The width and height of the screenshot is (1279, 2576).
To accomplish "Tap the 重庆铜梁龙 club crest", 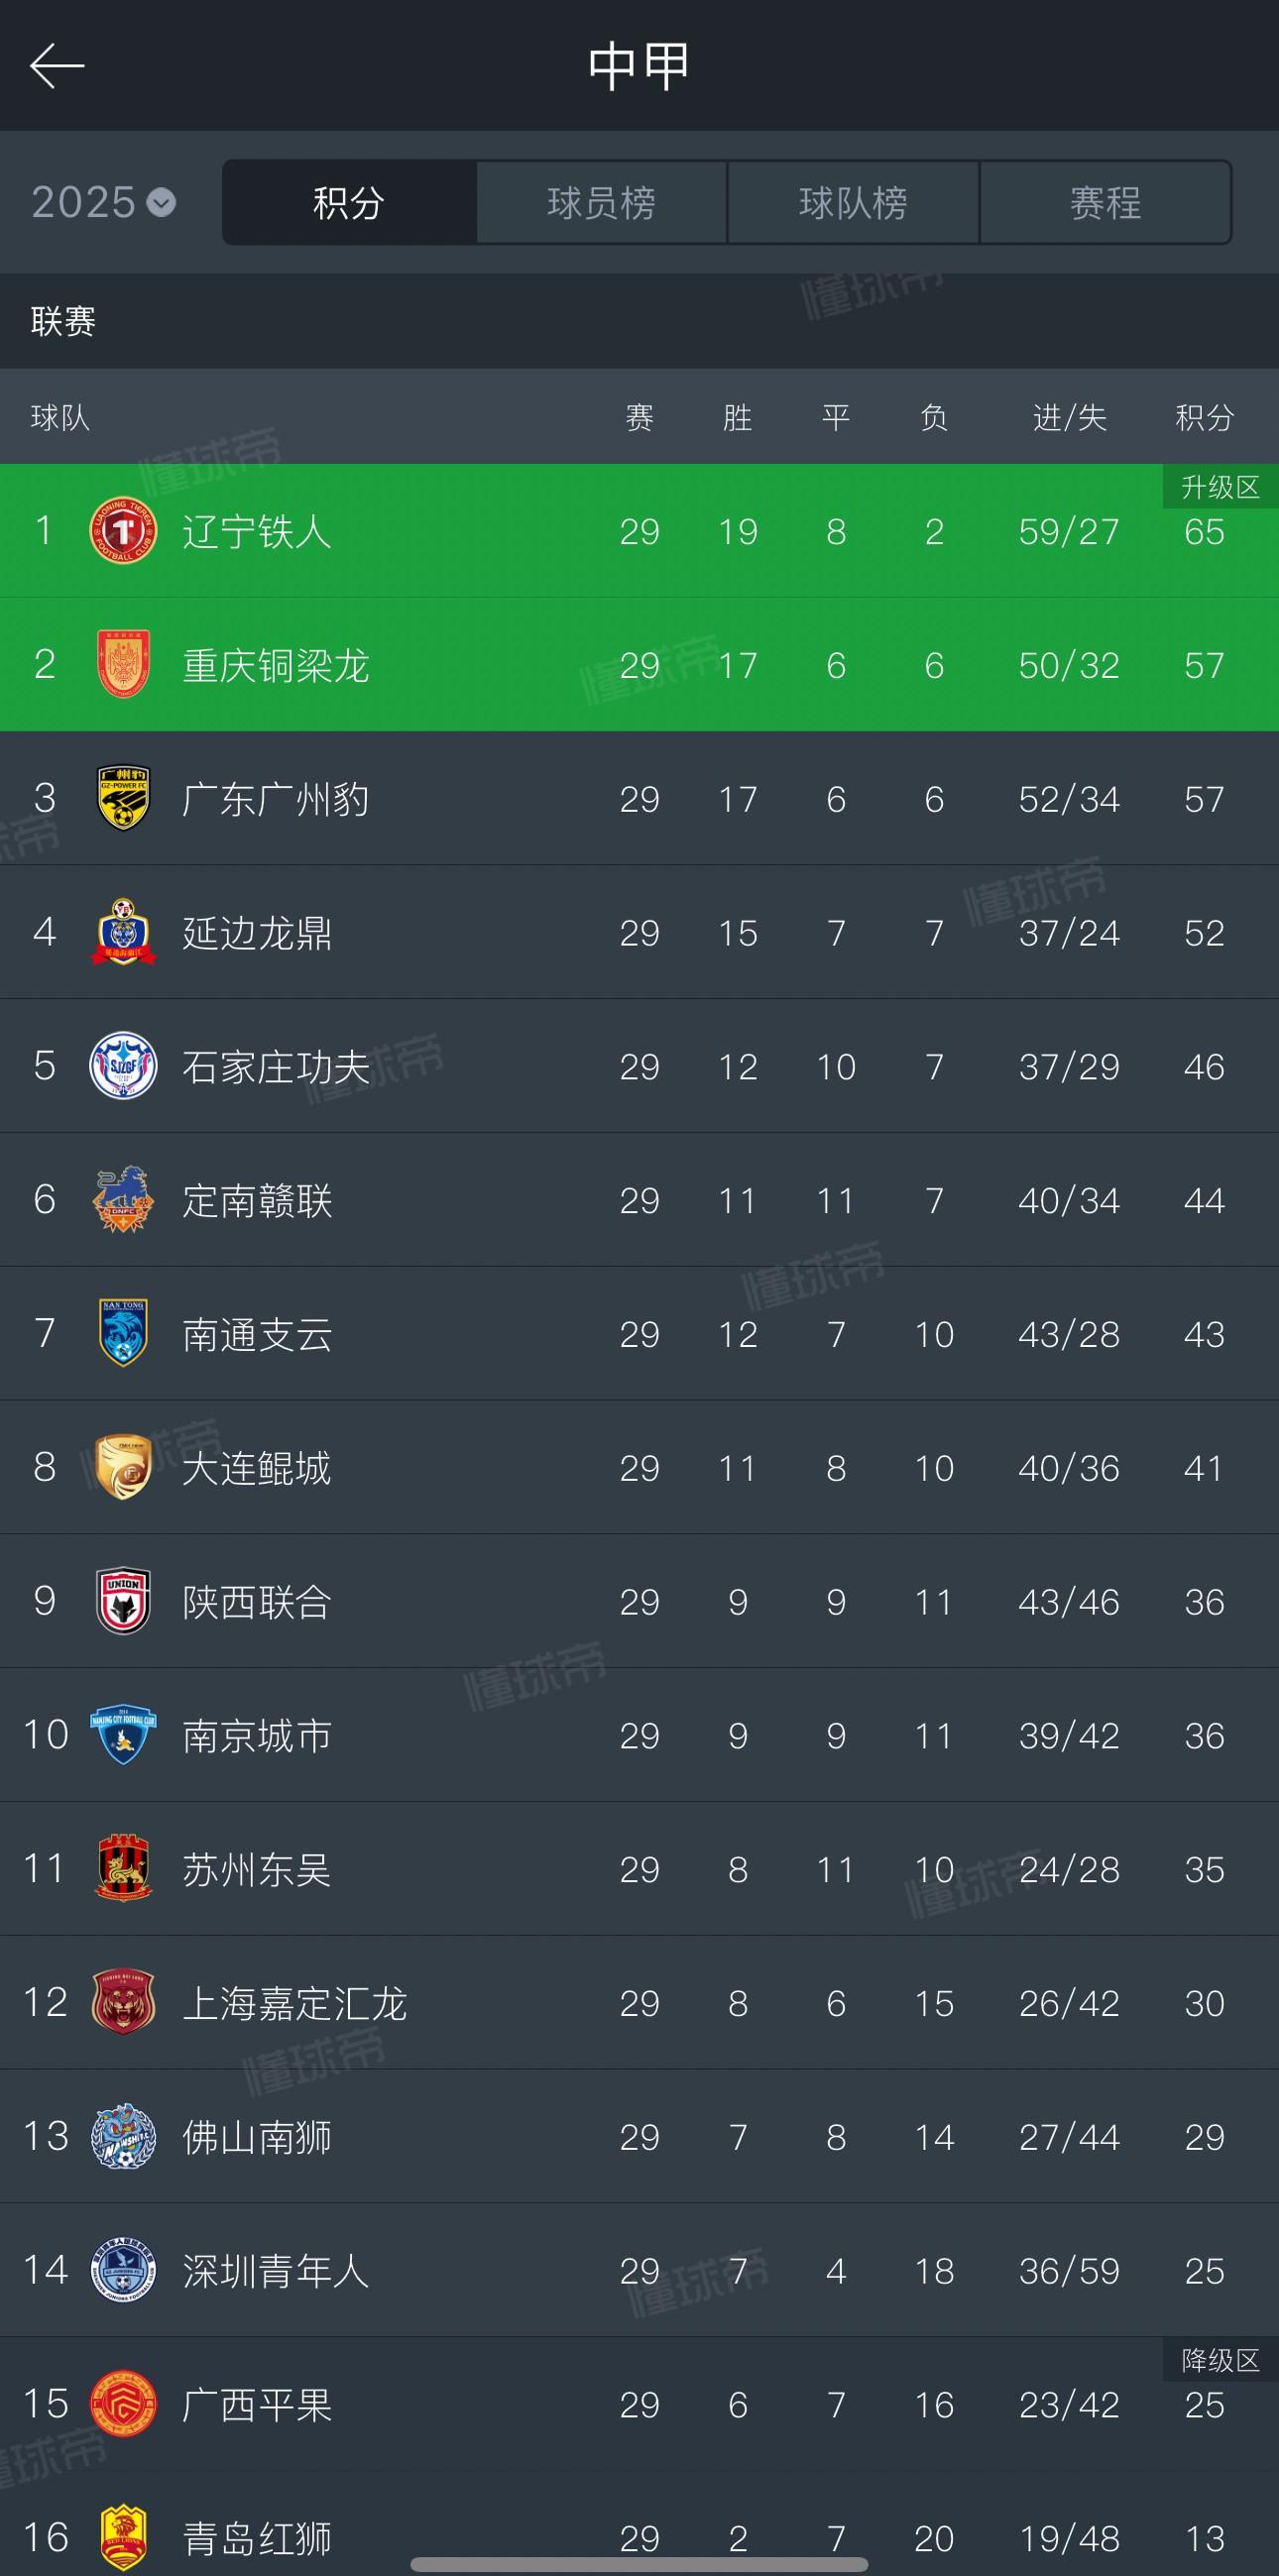I will (123, 665).
